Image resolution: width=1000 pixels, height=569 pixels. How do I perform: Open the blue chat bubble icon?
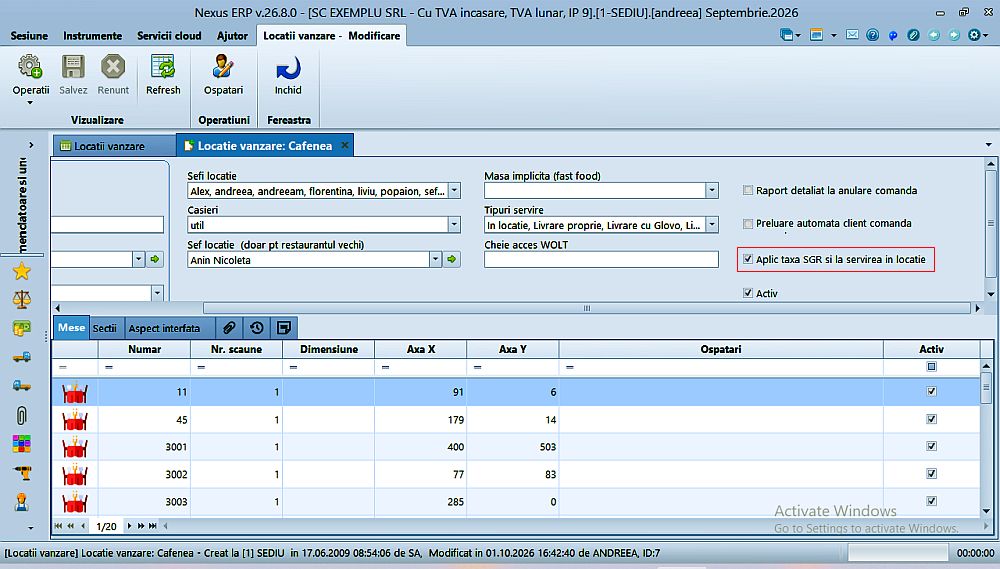pos(893,36)
